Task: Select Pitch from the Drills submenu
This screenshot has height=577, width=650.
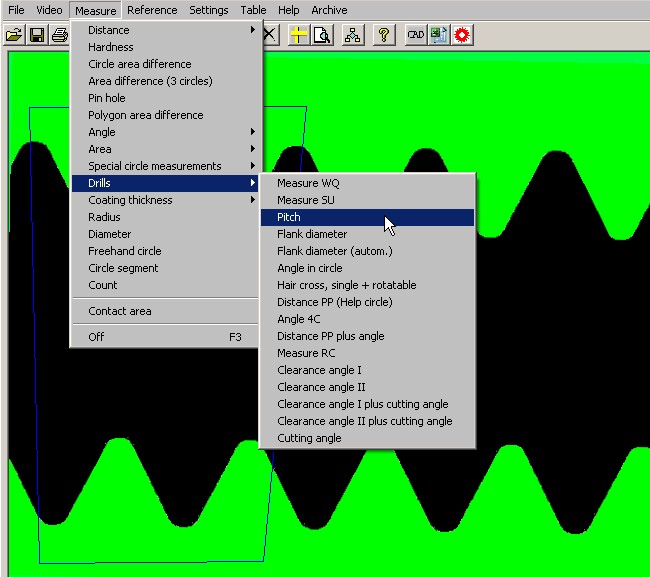Action: 289,217
